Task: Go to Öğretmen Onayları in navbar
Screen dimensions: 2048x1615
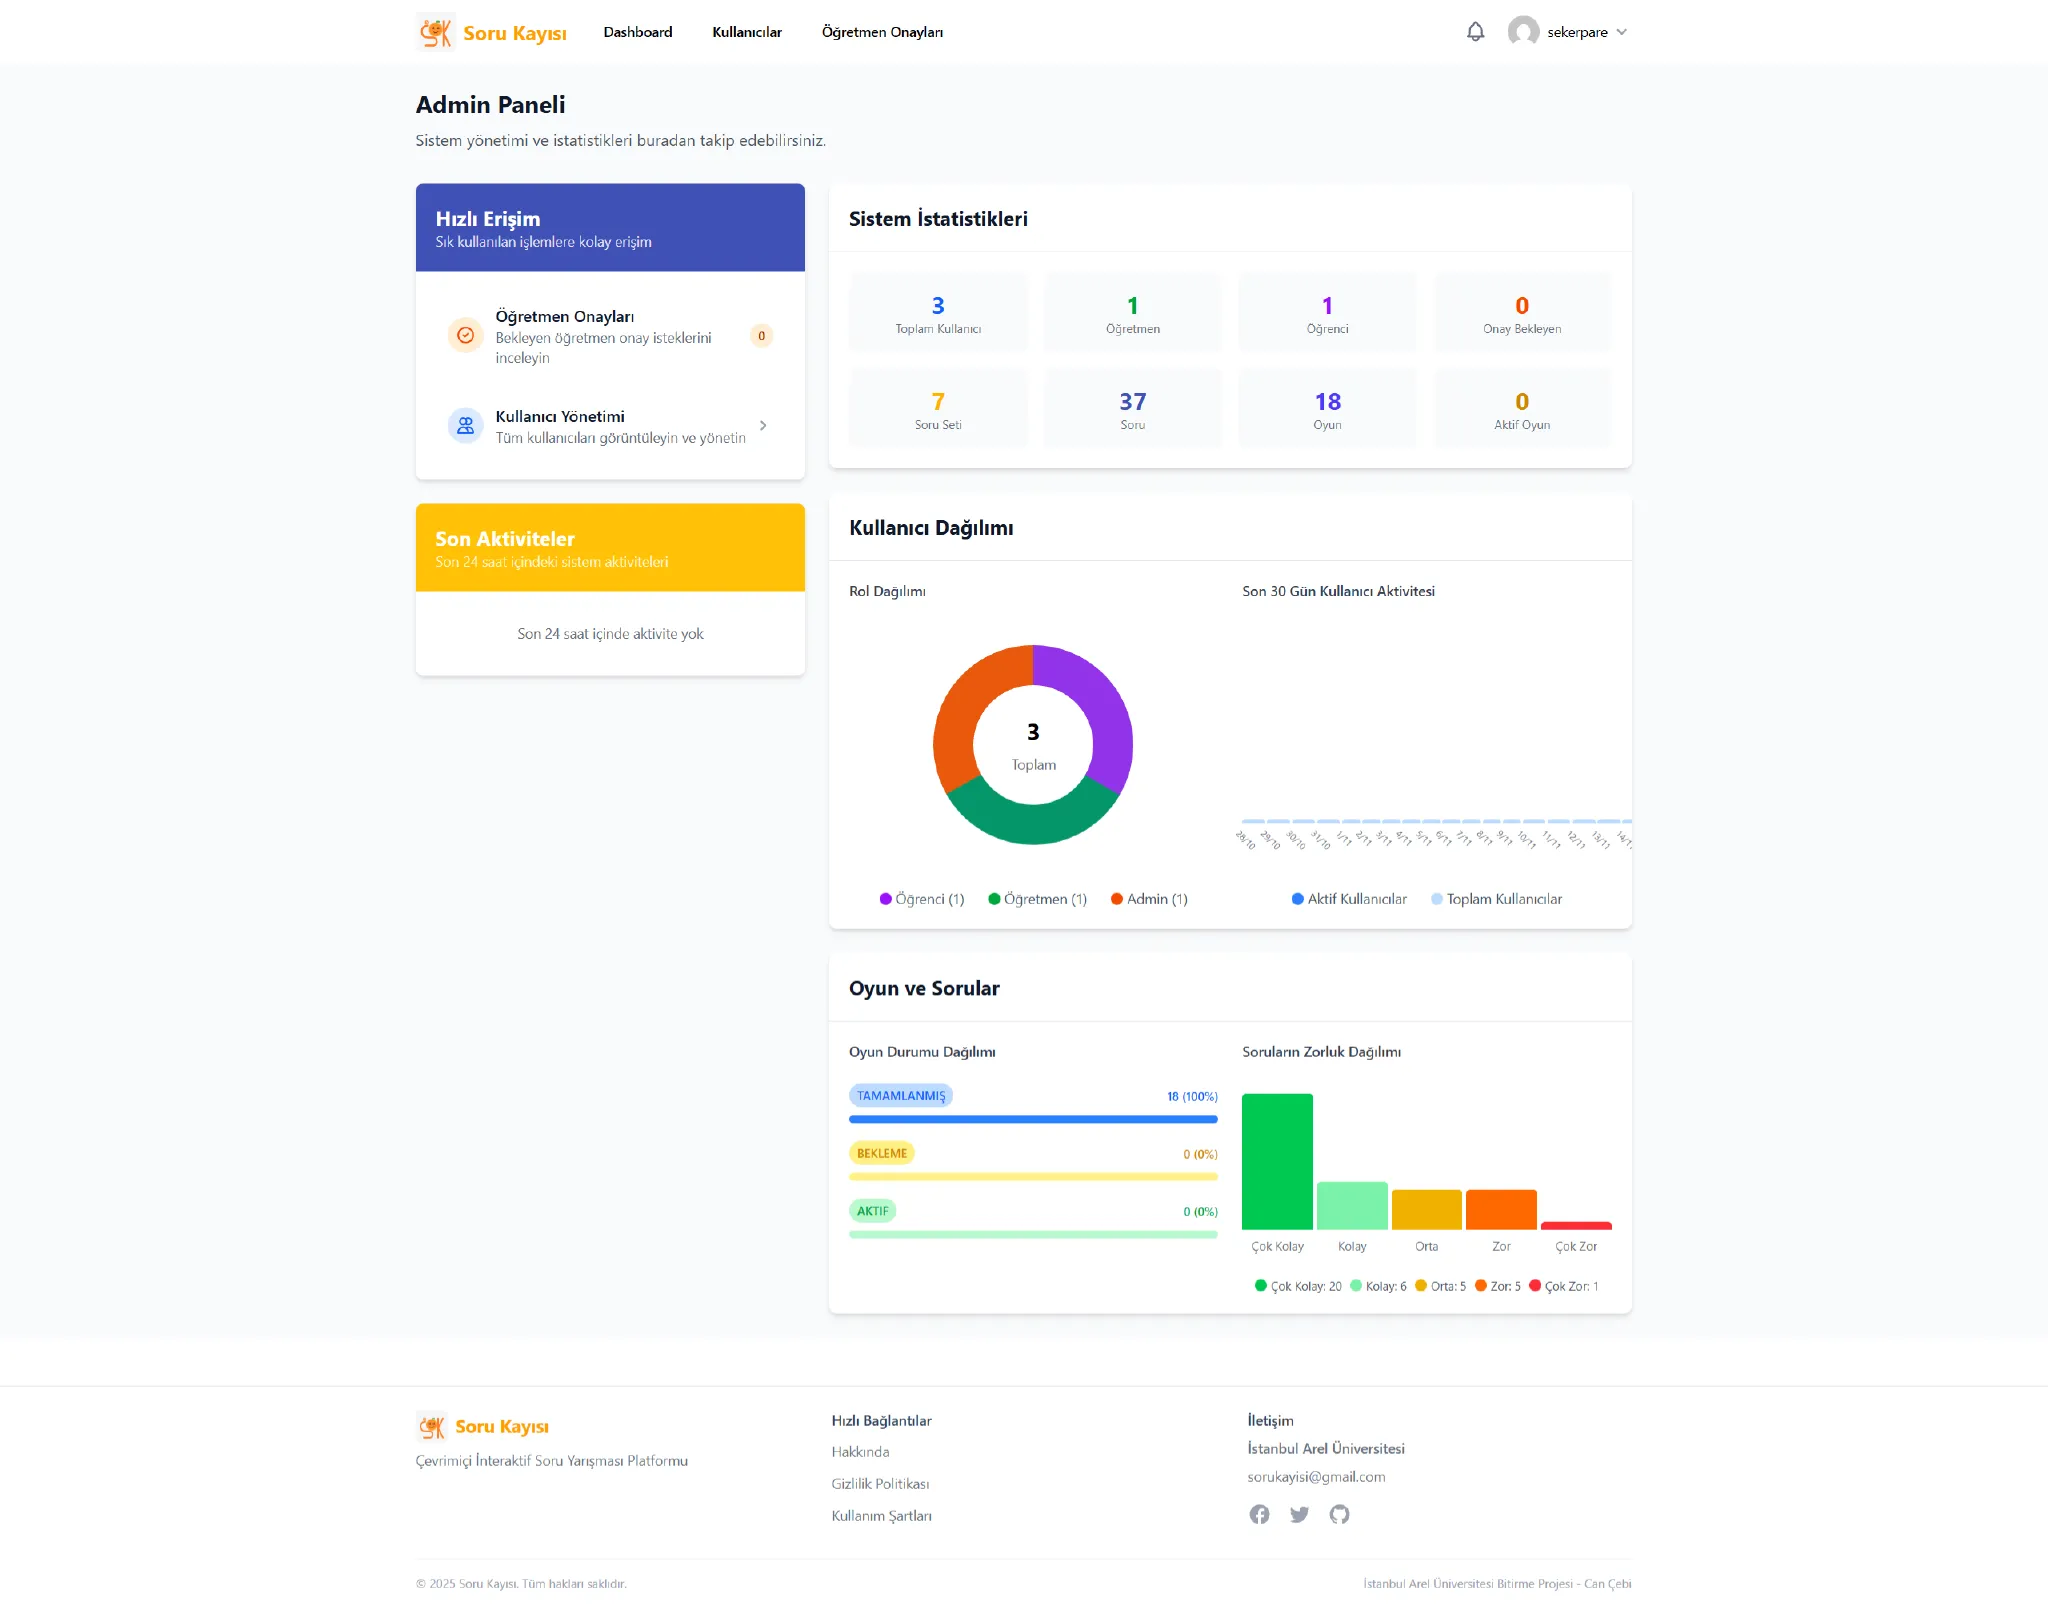Action: tap(882, 32)
